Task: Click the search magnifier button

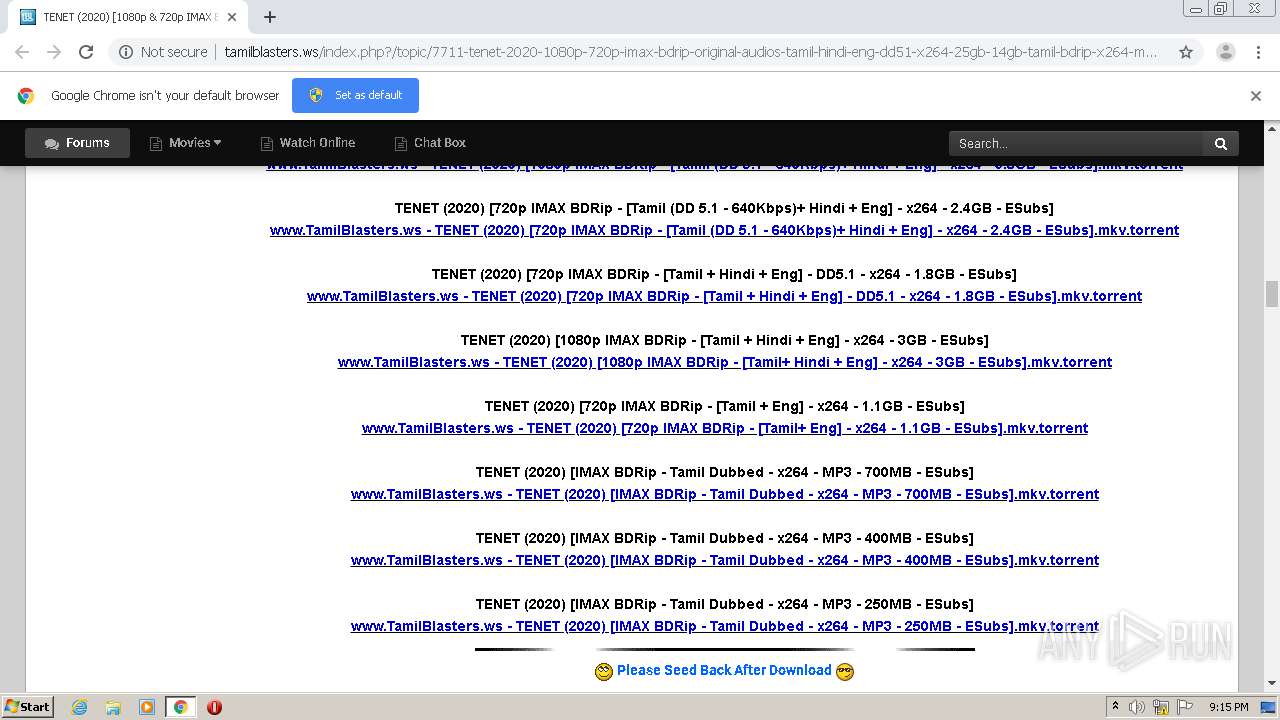Action: pos(1221,144)
